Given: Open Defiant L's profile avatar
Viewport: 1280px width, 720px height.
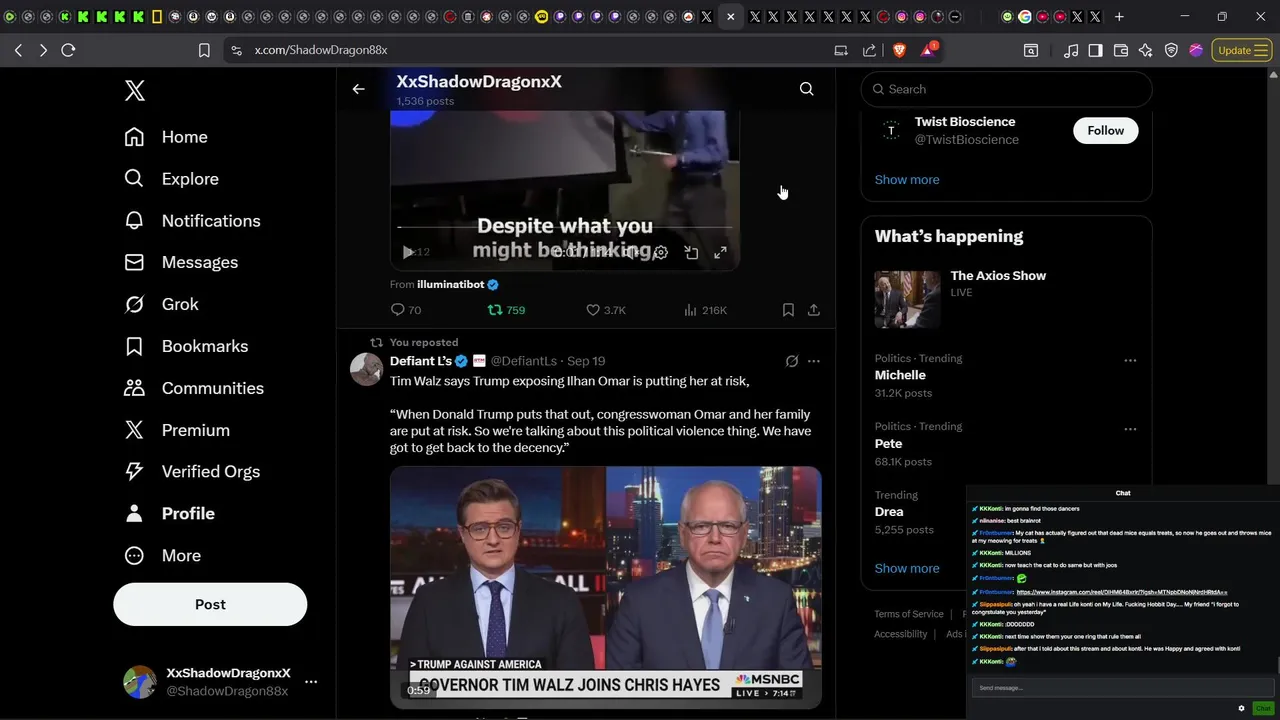Looking at the screenshot, I should (x=367, y=369).
